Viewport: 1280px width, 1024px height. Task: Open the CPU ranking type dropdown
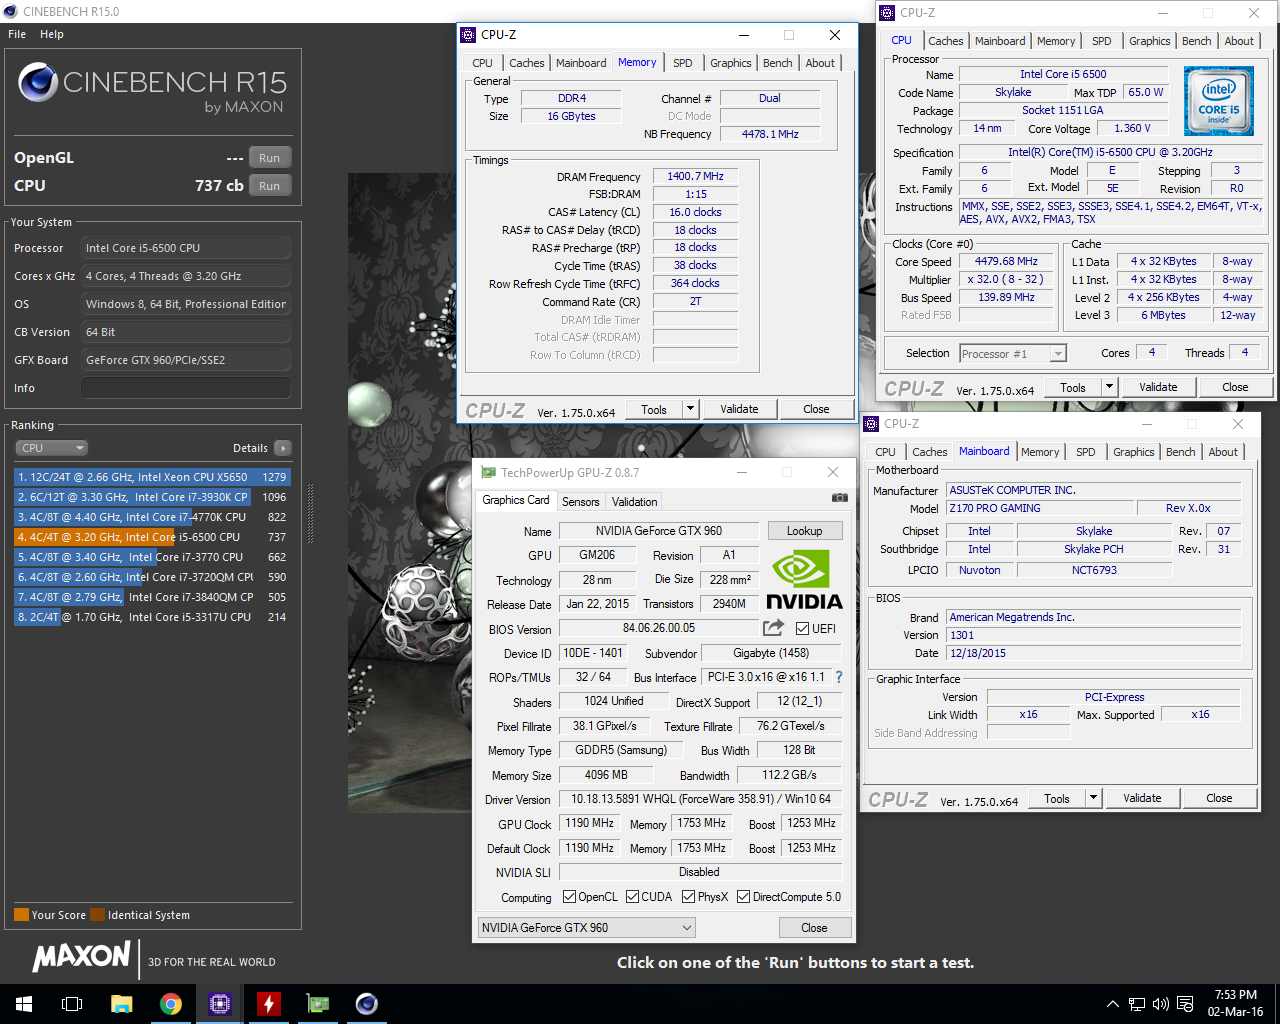52,448
